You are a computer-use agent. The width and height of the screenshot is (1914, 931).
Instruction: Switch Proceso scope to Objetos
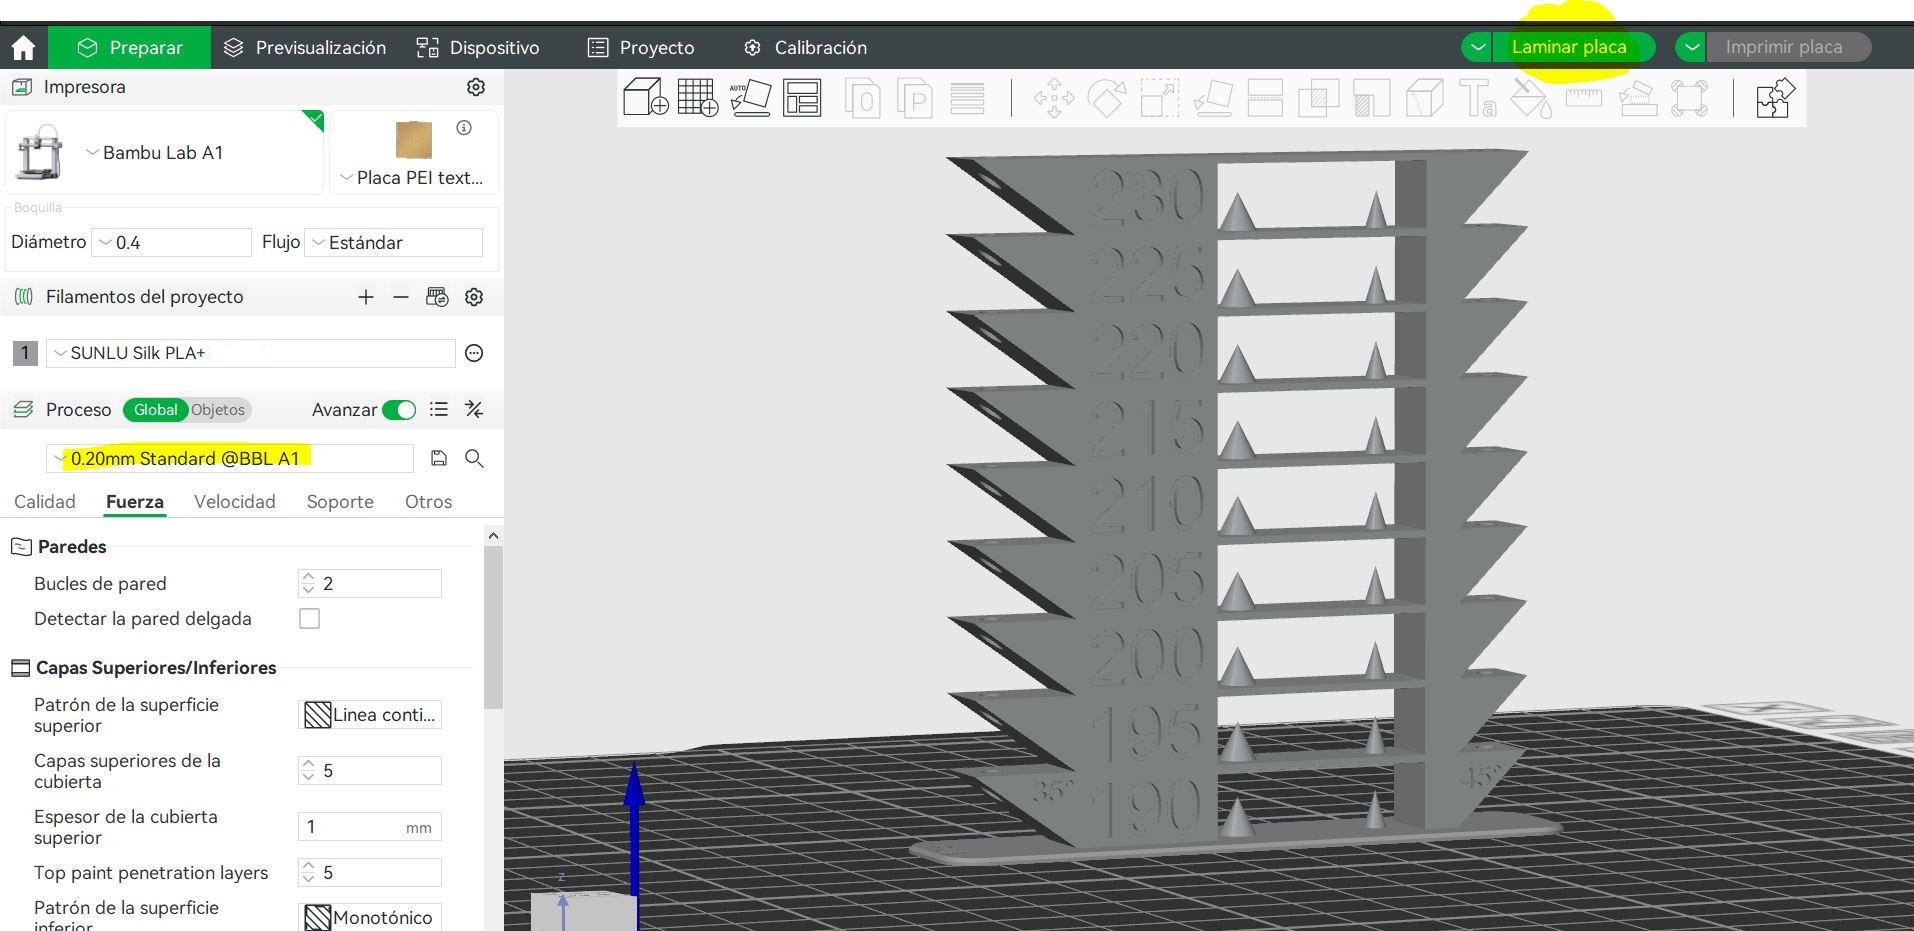pyautogui.click(x=216, y=410)
